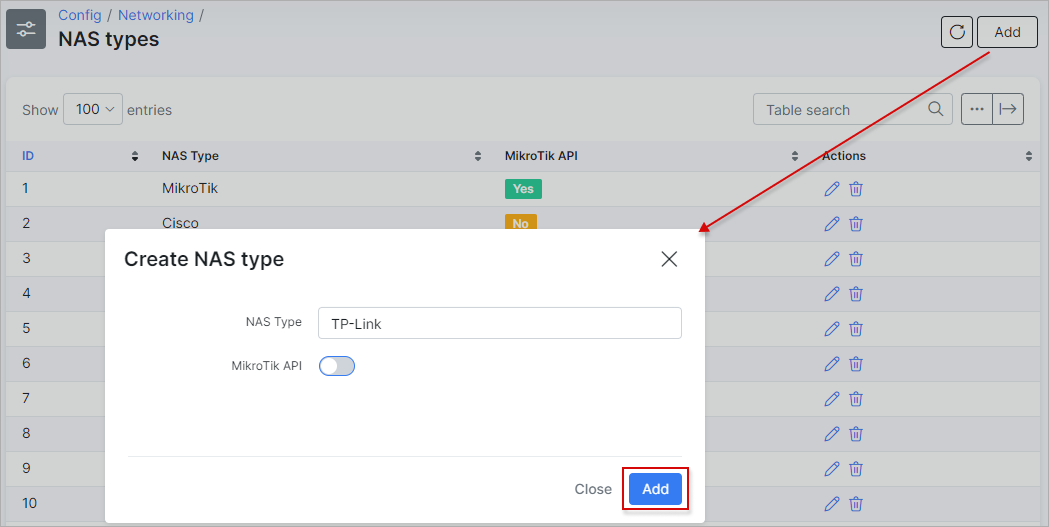Click the config sliders icon by the title
1049x527 pixels.
coord(26,29)
